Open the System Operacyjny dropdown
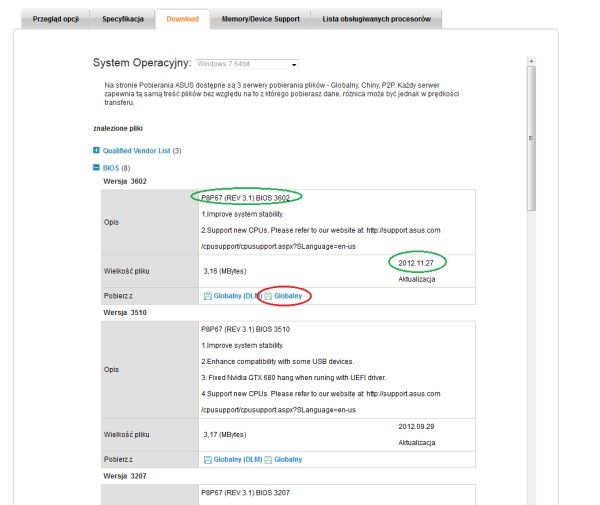 point(247,64)
